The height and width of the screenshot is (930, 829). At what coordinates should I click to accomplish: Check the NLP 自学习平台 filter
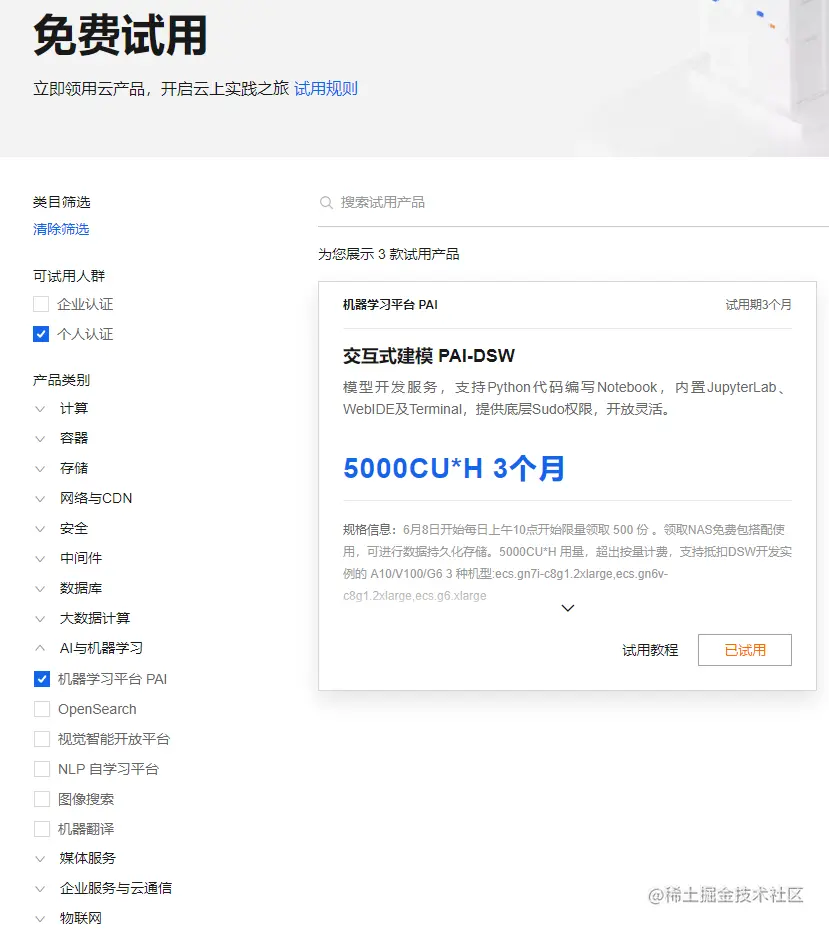tap(42, 769)
